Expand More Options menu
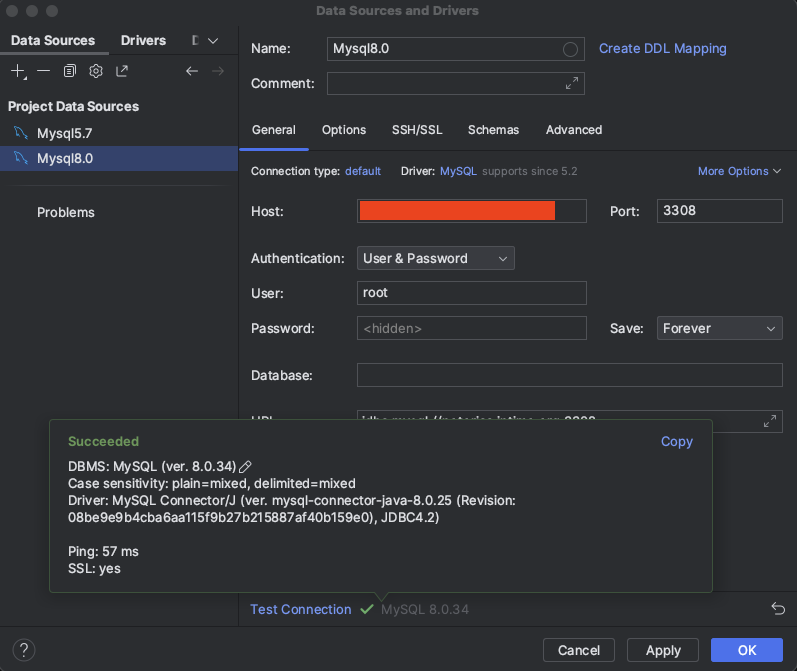The image size is (797, 671). [739, 171]
